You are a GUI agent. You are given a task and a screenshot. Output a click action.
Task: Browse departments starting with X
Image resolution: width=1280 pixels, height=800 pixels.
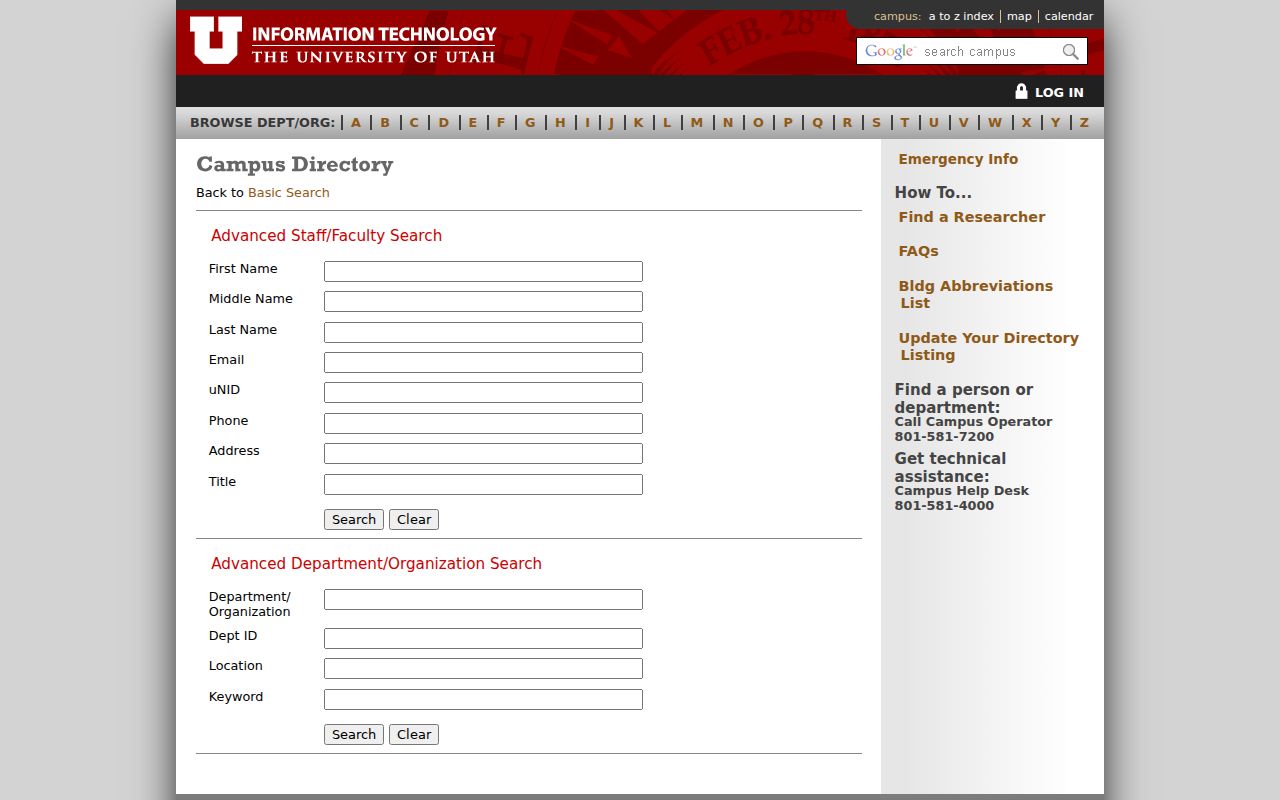click(1026, 123)
